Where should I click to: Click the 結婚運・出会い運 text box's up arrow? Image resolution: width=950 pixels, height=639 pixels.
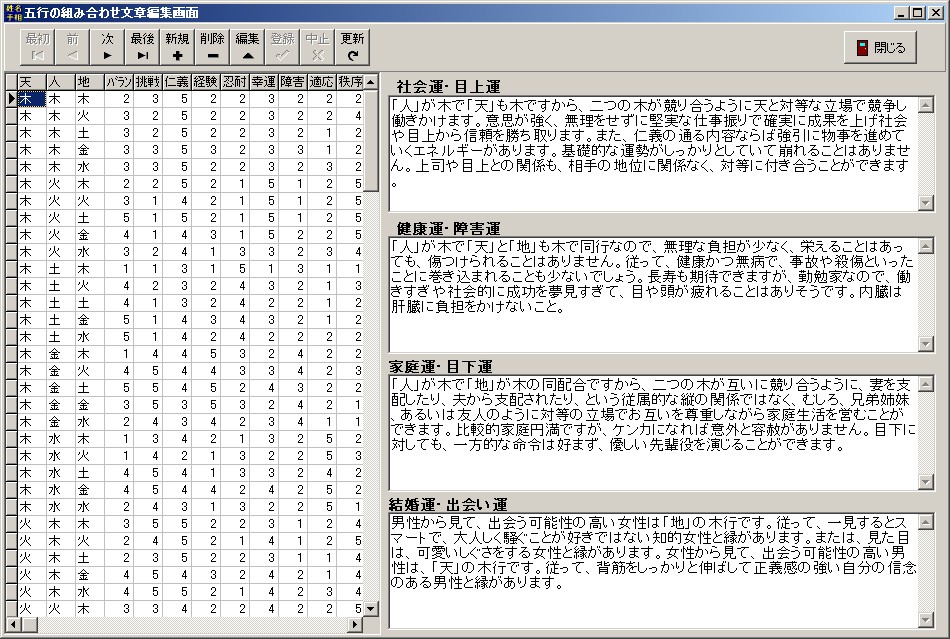tap(925, 522)
